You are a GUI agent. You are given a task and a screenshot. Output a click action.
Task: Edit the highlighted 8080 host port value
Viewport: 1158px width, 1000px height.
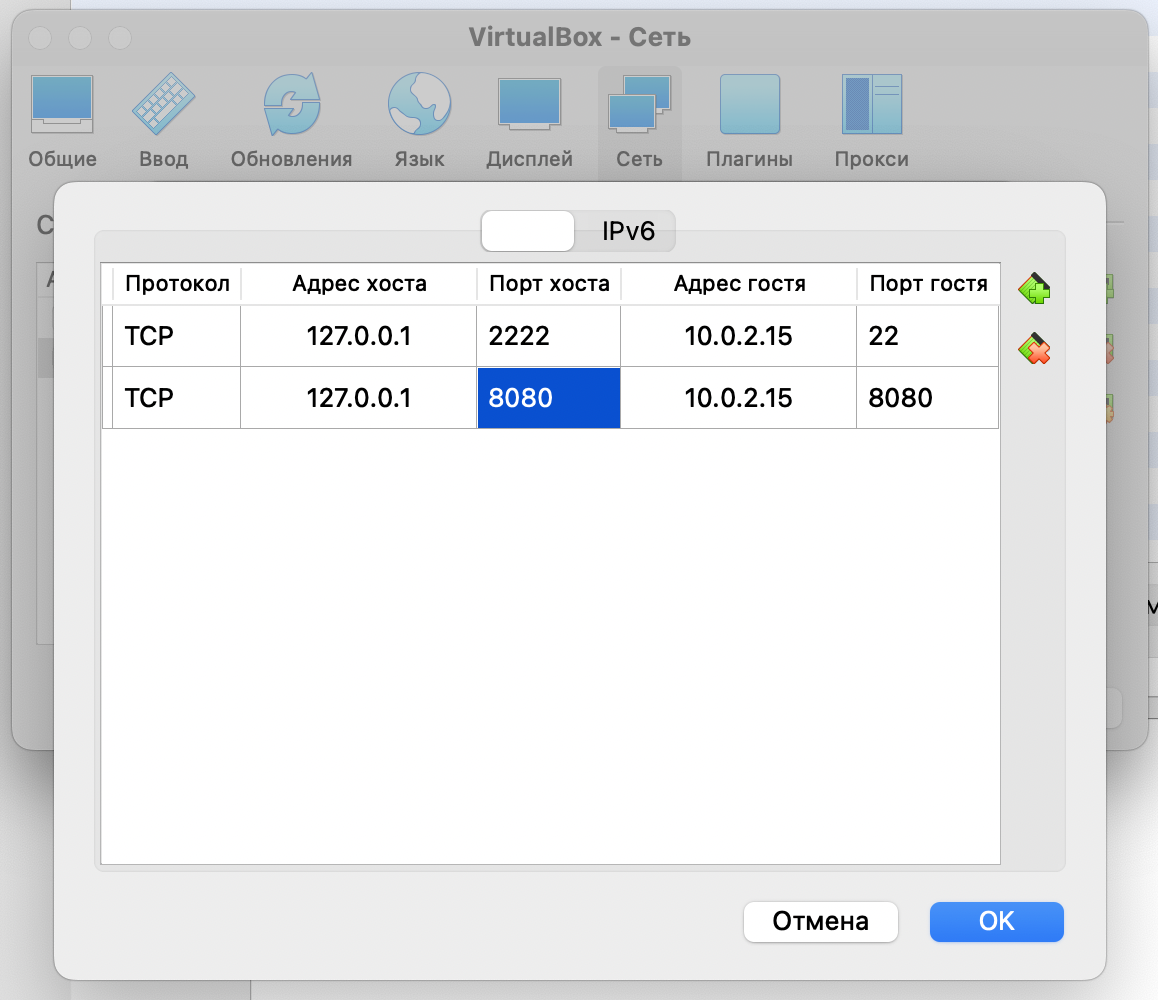(548, 397)
